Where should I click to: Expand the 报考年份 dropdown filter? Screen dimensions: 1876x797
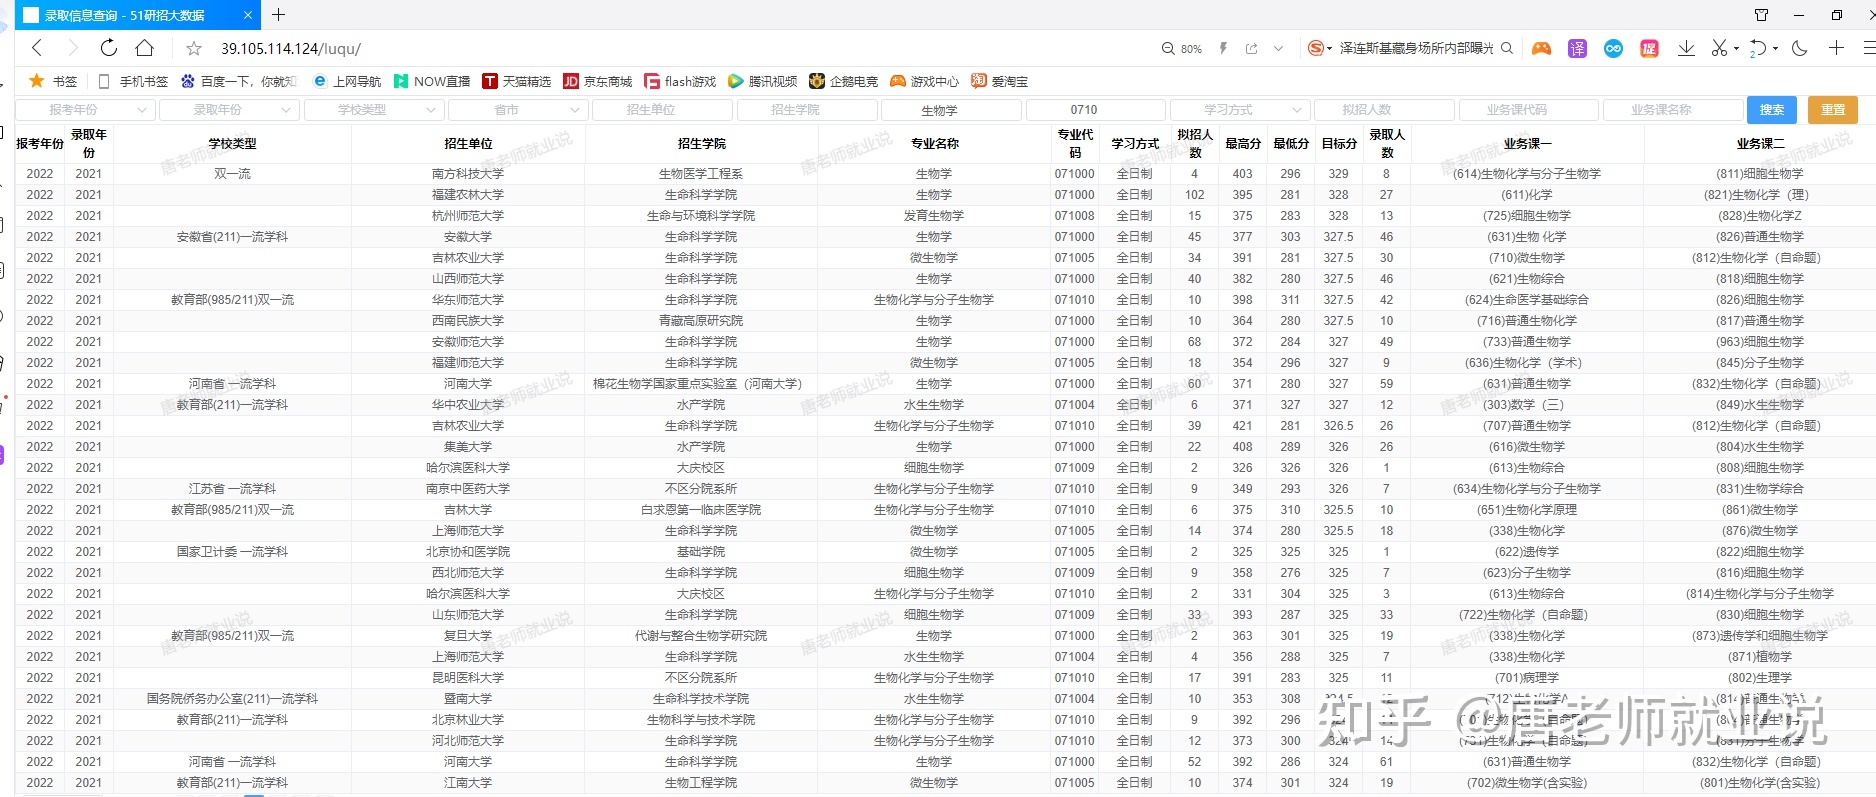click(x=85, y=110)
